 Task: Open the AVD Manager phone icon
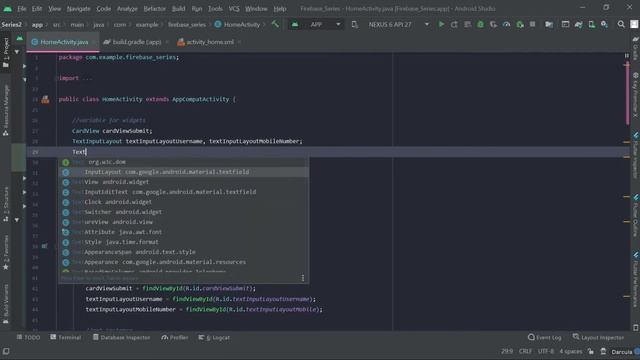[x=591, y=24]
